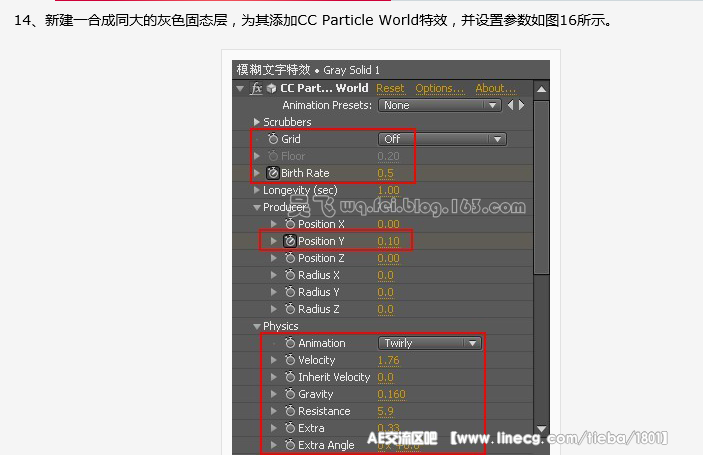This screenshot has height=455, width=703.
Task: Expand the Position X property
Action: click(x=273, y=224)
